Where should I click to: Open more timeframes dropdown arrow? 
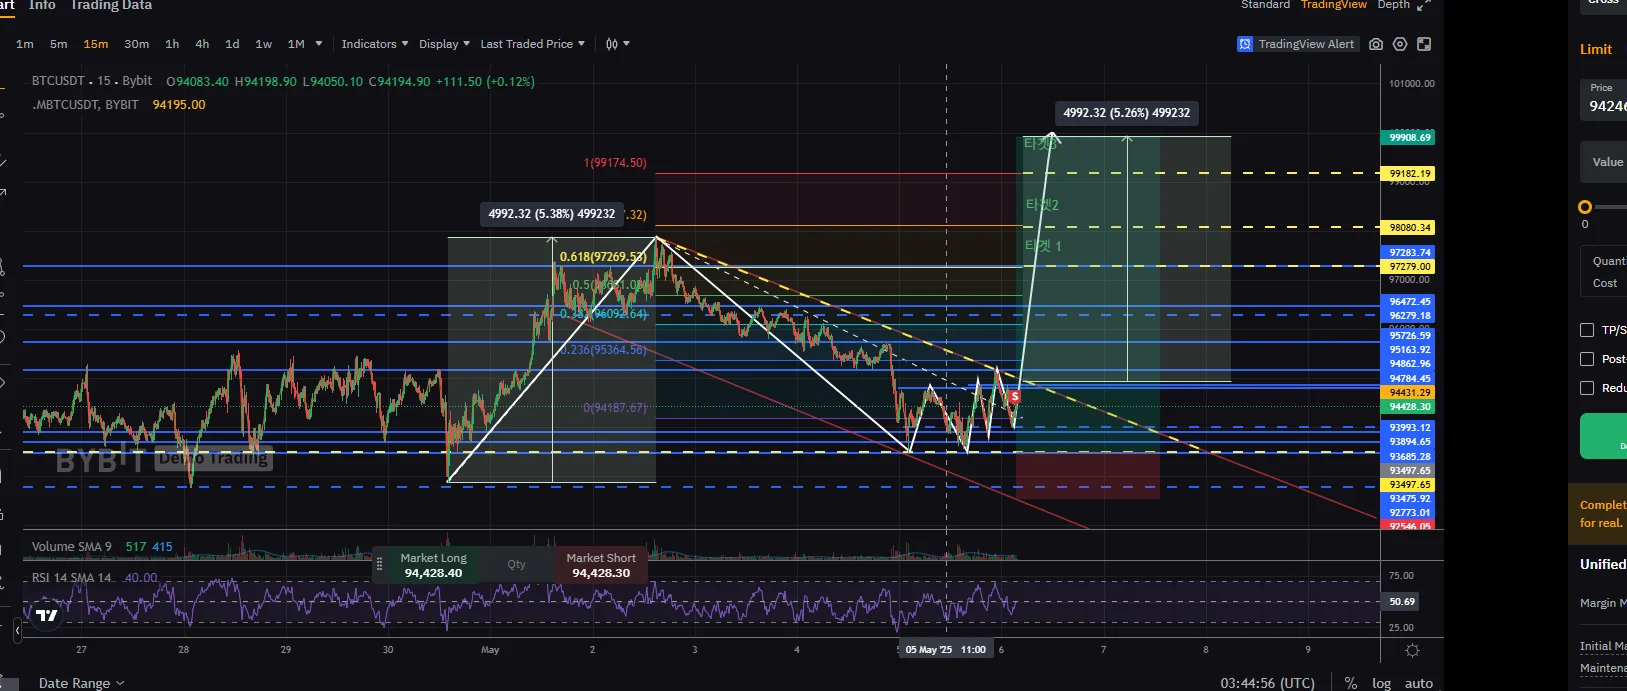pyautogui.click(x=319, y=44)
